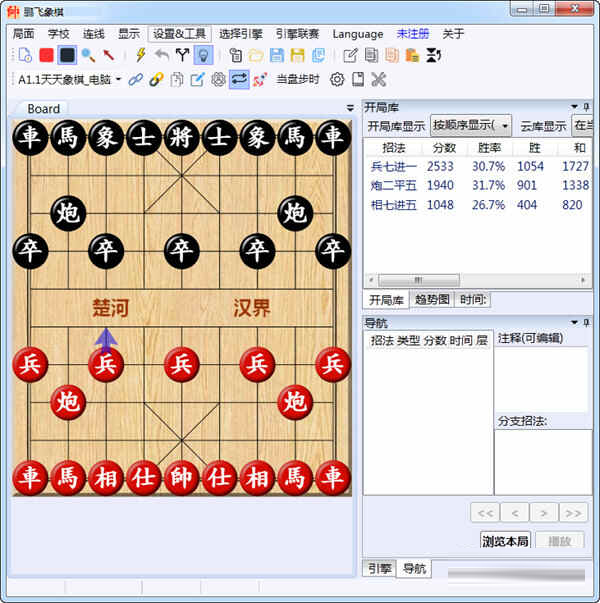Click the undo arrow icon
Viewport: 600px width, 603px height.
(162, 55)
